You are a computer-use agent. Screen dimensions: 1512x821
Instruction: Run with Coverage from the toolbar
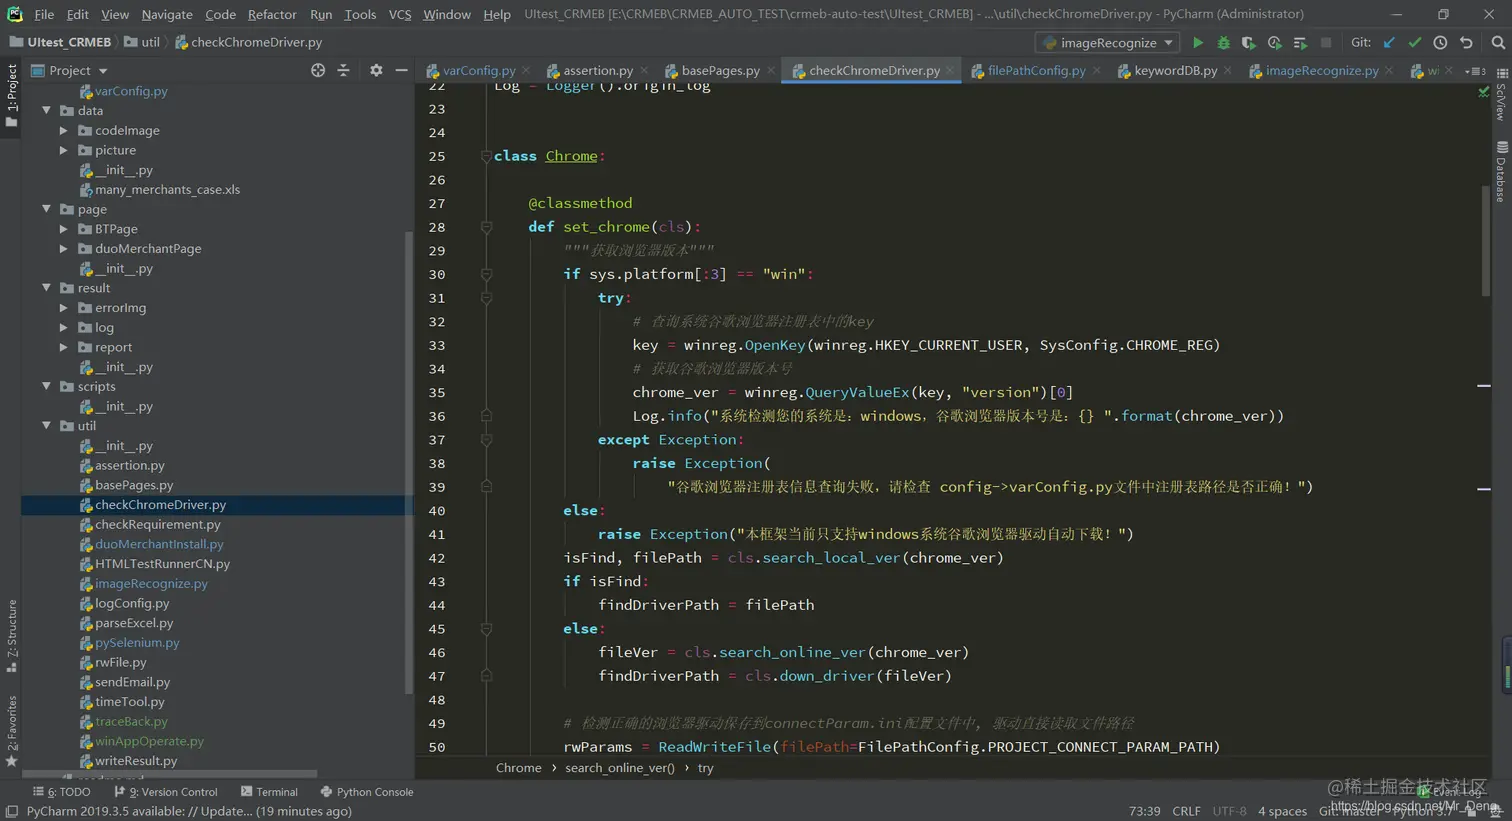coord(1248,43)
